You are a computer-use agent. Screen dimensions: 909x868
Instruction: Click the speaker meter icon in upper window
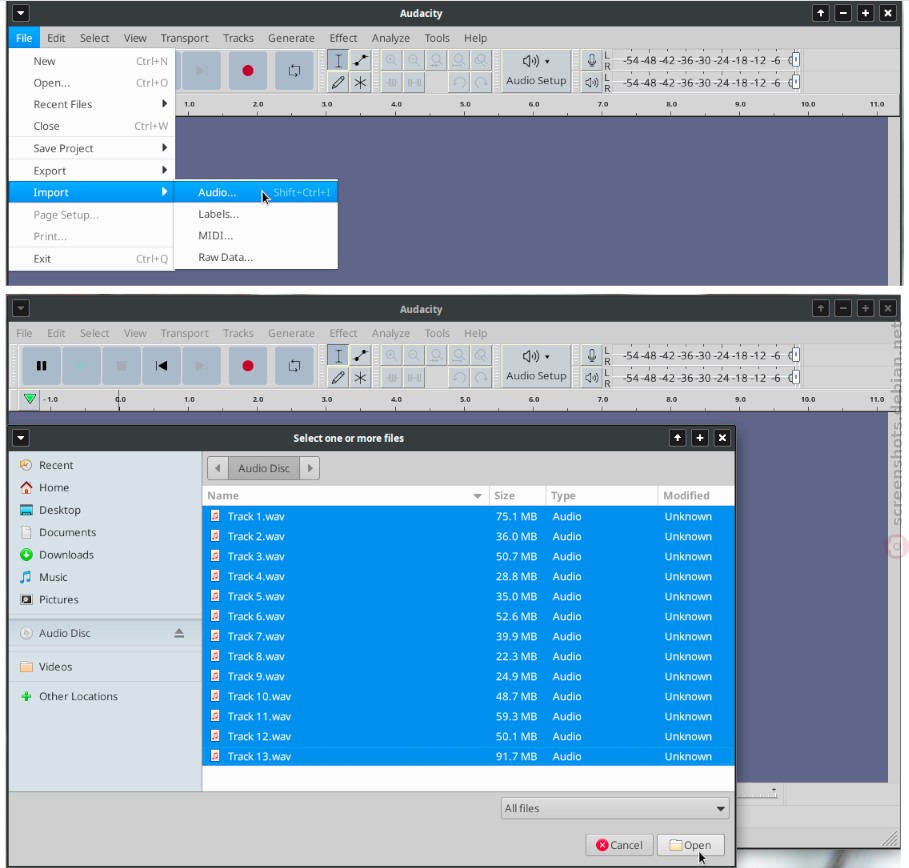click(591, 83)
